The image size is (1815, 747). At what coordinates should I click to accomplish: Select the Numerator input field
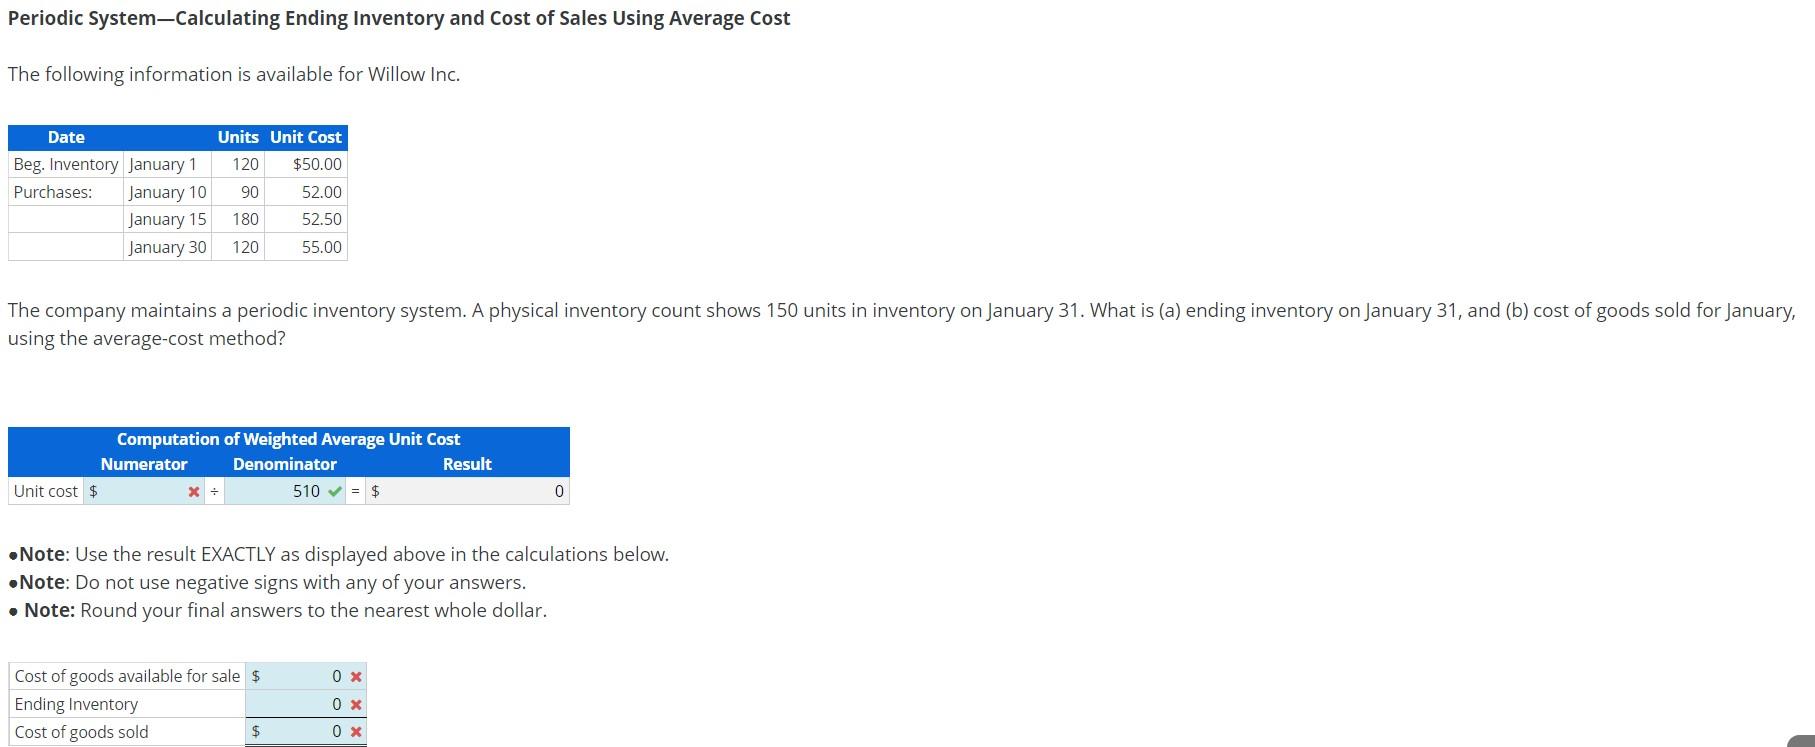pyautogui.click(x=140, y=491)
